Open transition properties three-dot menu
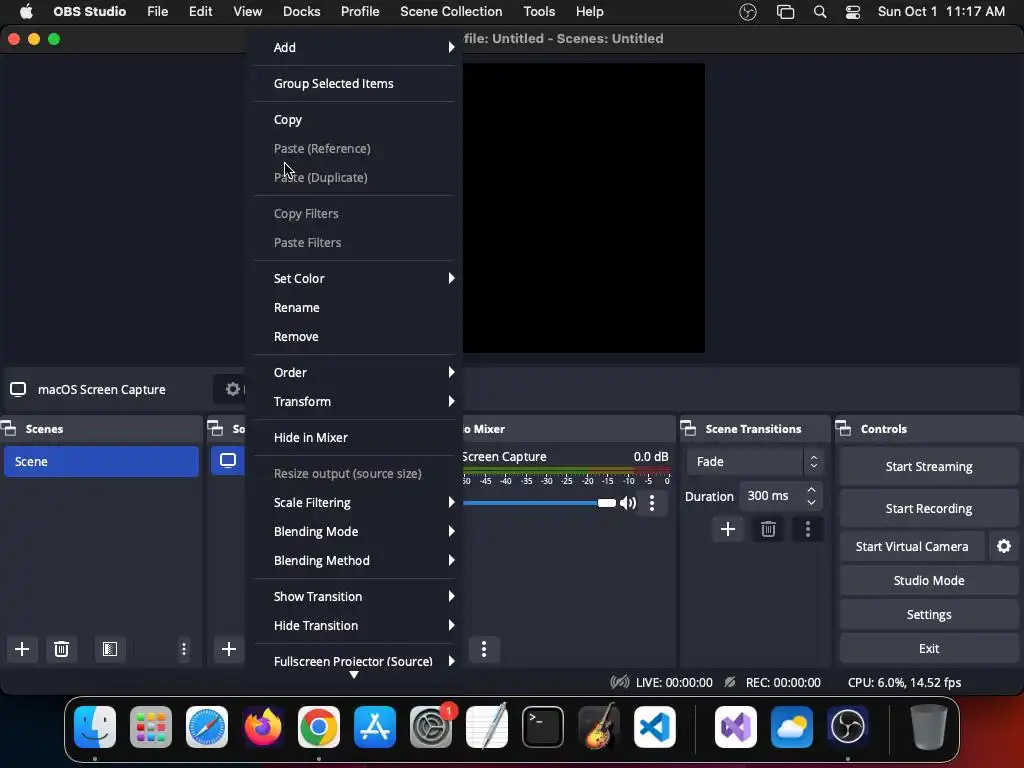 pyautogui.click(x=808, y=529)
